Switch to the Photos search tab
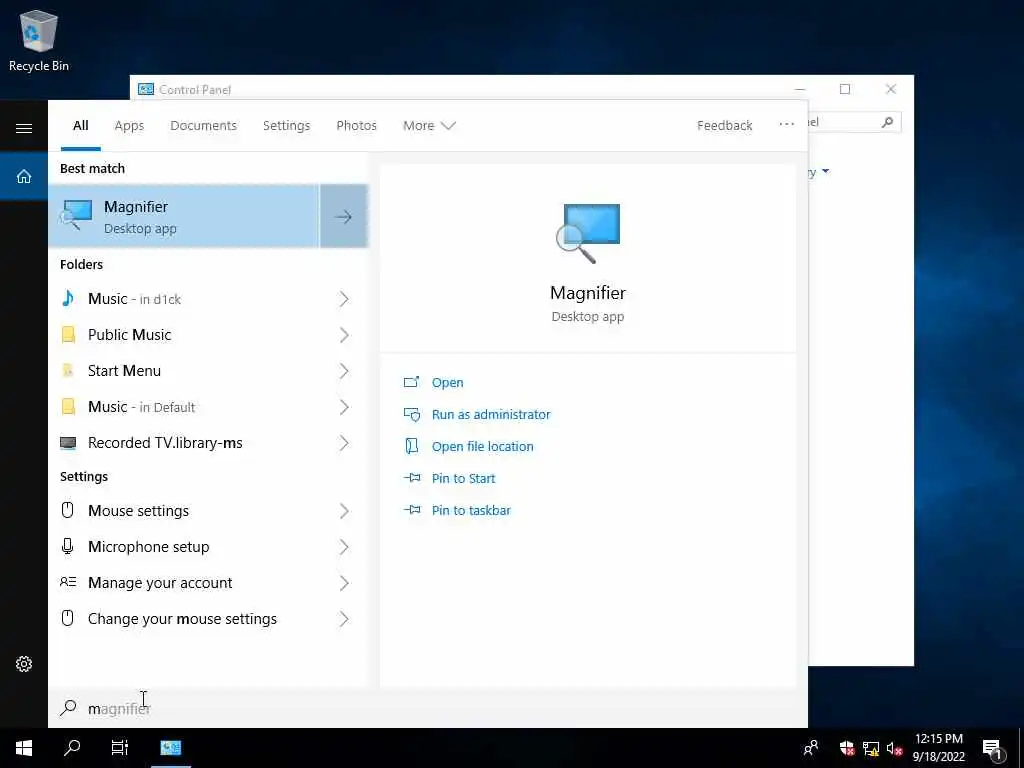 click(x=357, y=125)
